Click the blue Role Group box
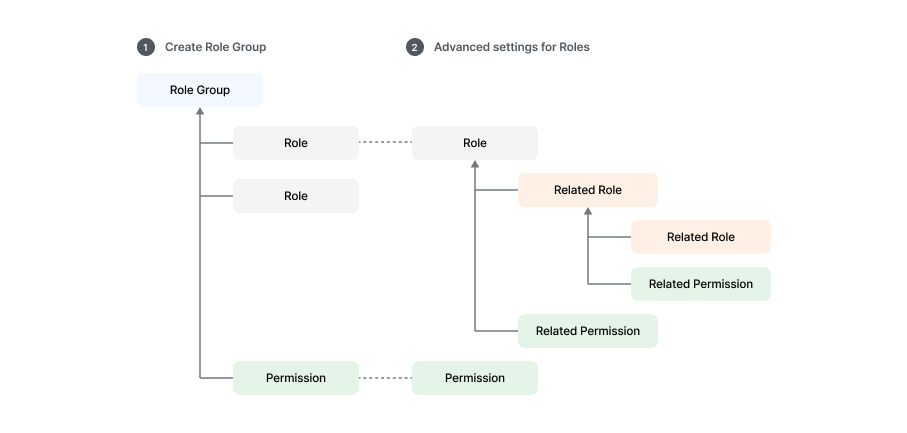 200,90
